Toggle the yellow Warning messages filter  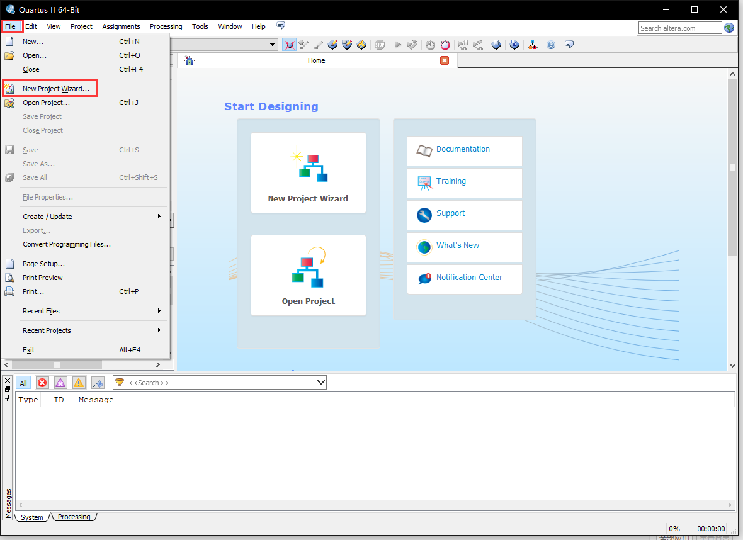(79, 382)
